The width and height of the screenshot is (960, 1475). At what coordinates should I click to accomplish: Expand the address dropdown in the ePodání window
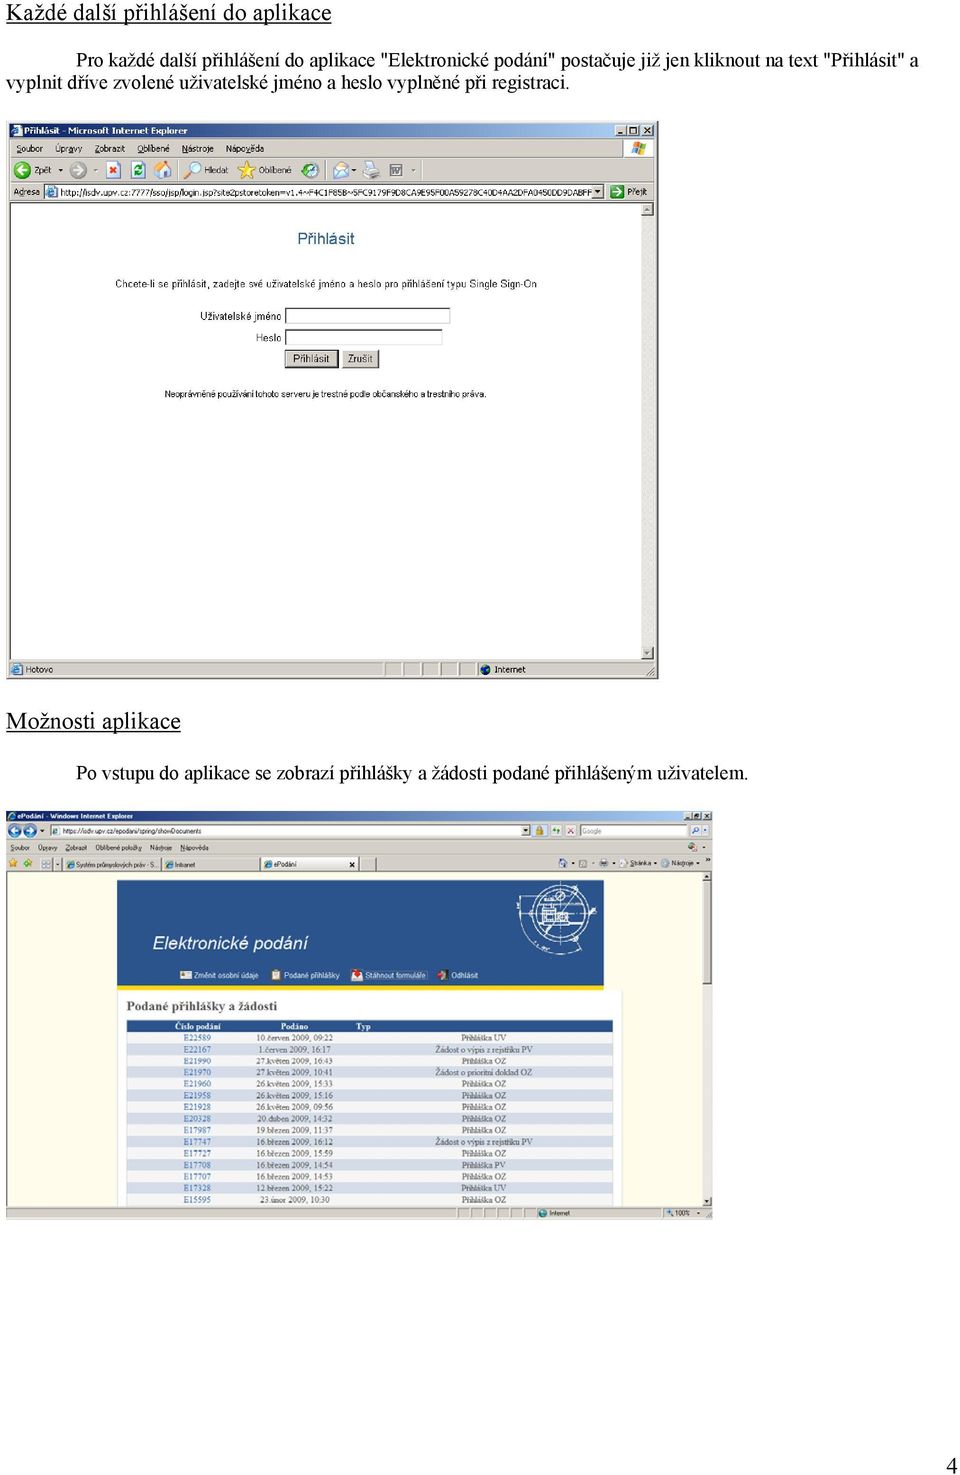tap(526, 831)
